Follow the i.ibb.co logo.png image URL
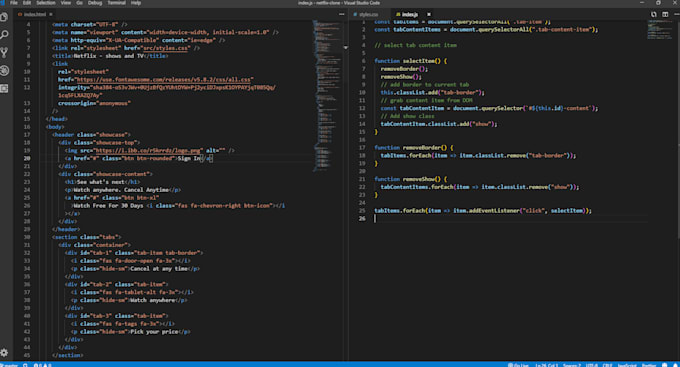This screenshot has height=367, width=680. pos(148,151)
